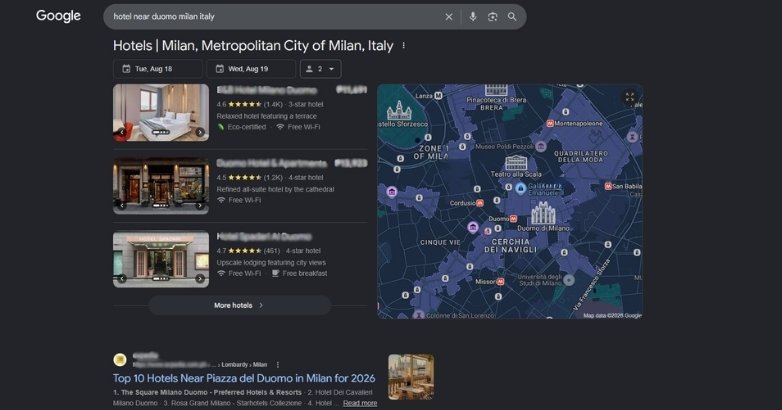Open options menu for Lombardy Milan result
The height and width of the screenshot is (410, 782).
click(x=278, y=365)
